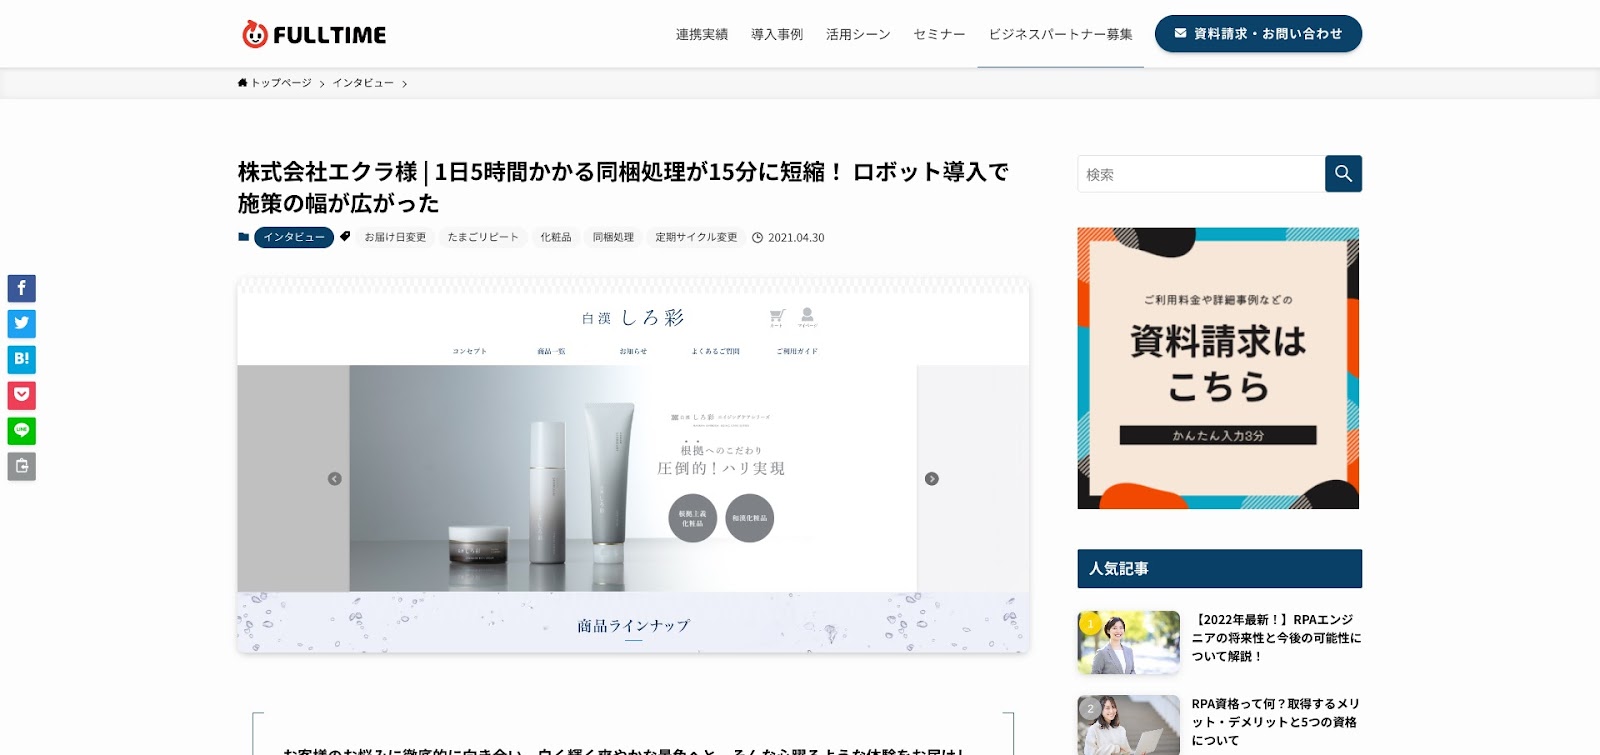Click 同梱処理 tag

click(x=613, y=238)
